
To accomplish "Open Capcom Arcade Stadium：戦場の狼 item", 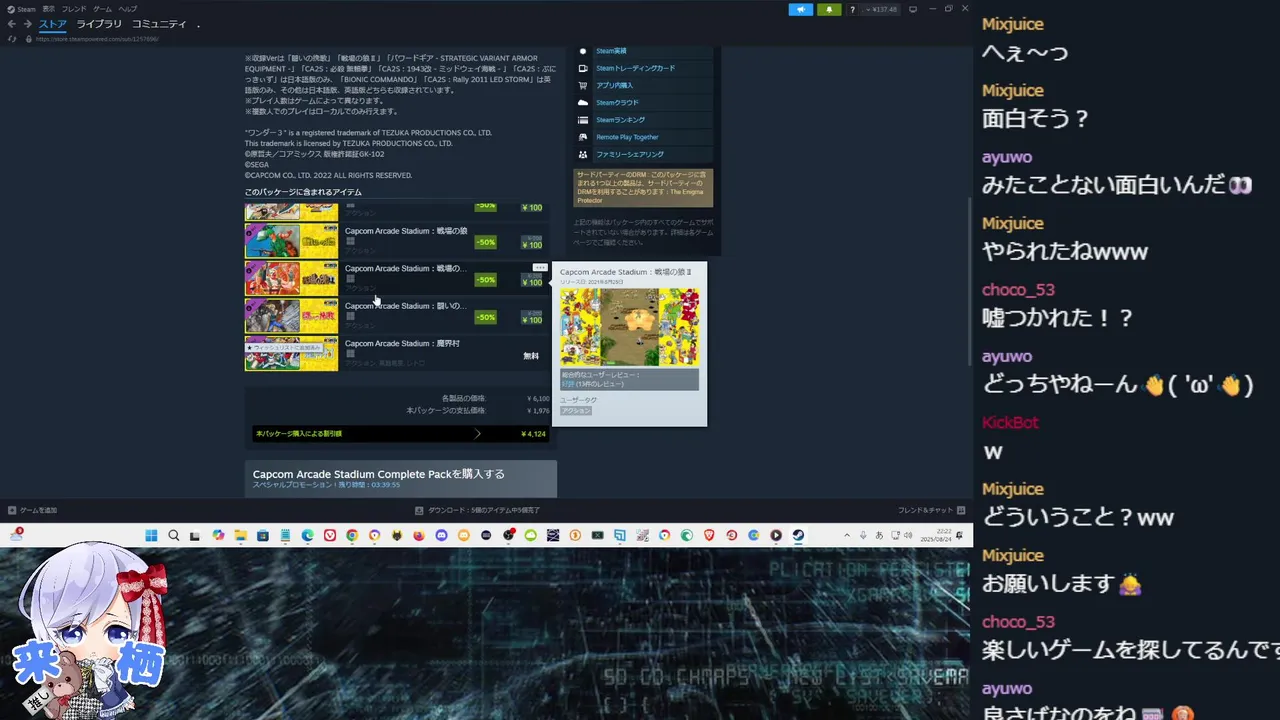I will [x=406, y=231].
